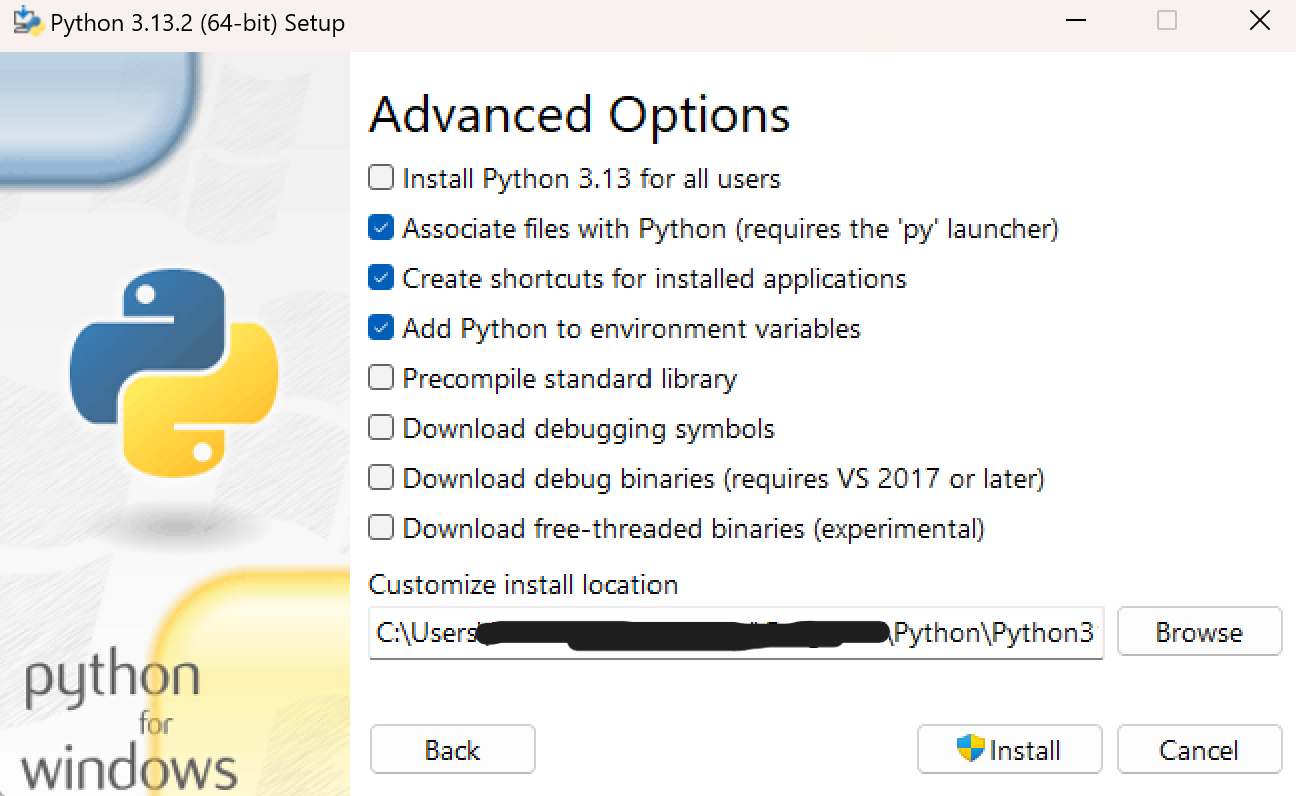Uncheck Associate files with Python option
Screen dimensions: 1296x796
tap(381, 228)
